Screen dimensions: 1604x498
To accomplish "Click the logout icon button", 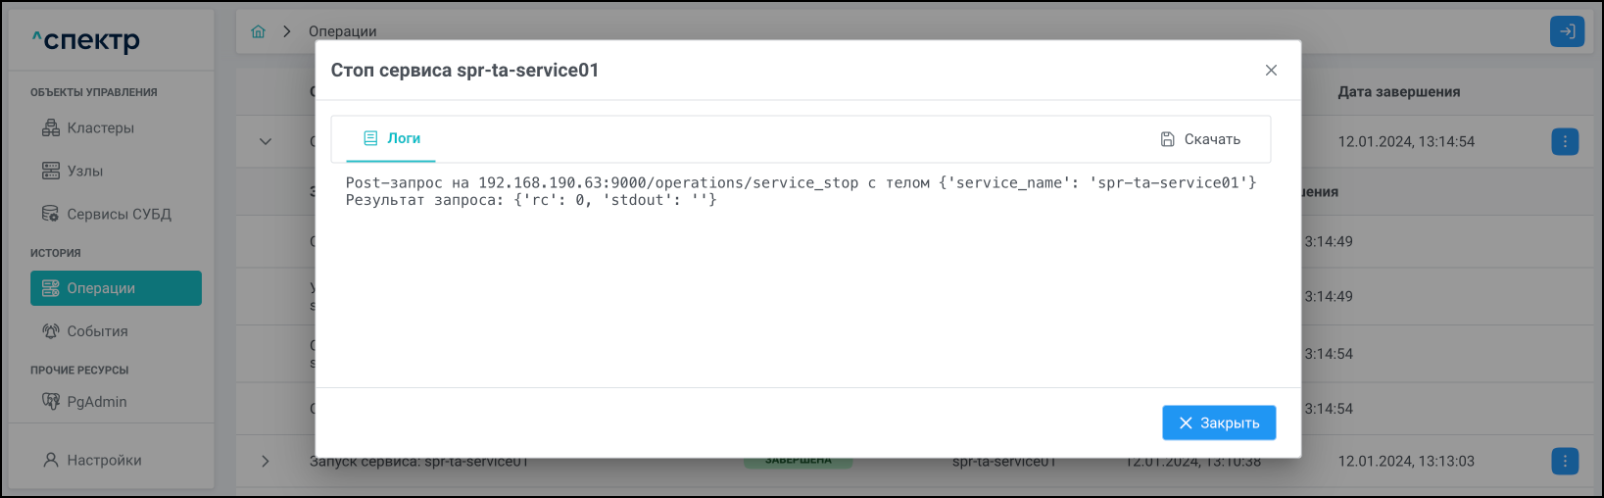I will [1566, 32].
